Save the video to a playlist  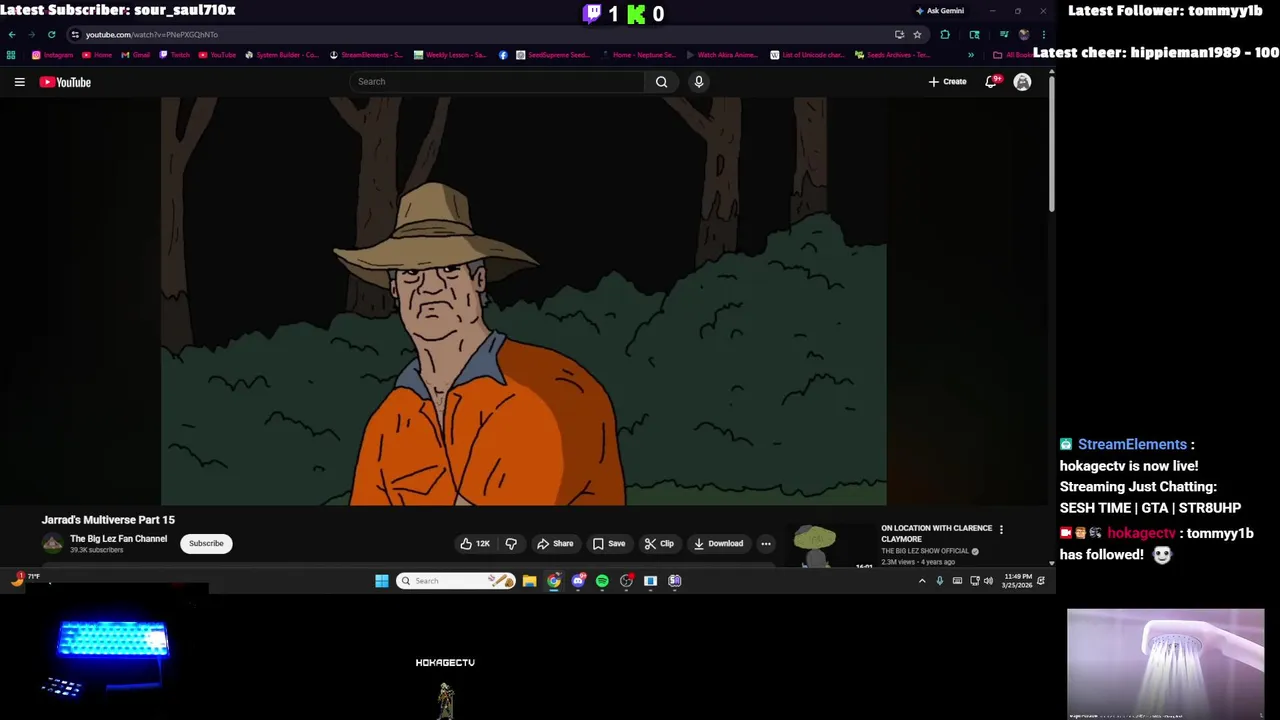(x=609, y=544)
